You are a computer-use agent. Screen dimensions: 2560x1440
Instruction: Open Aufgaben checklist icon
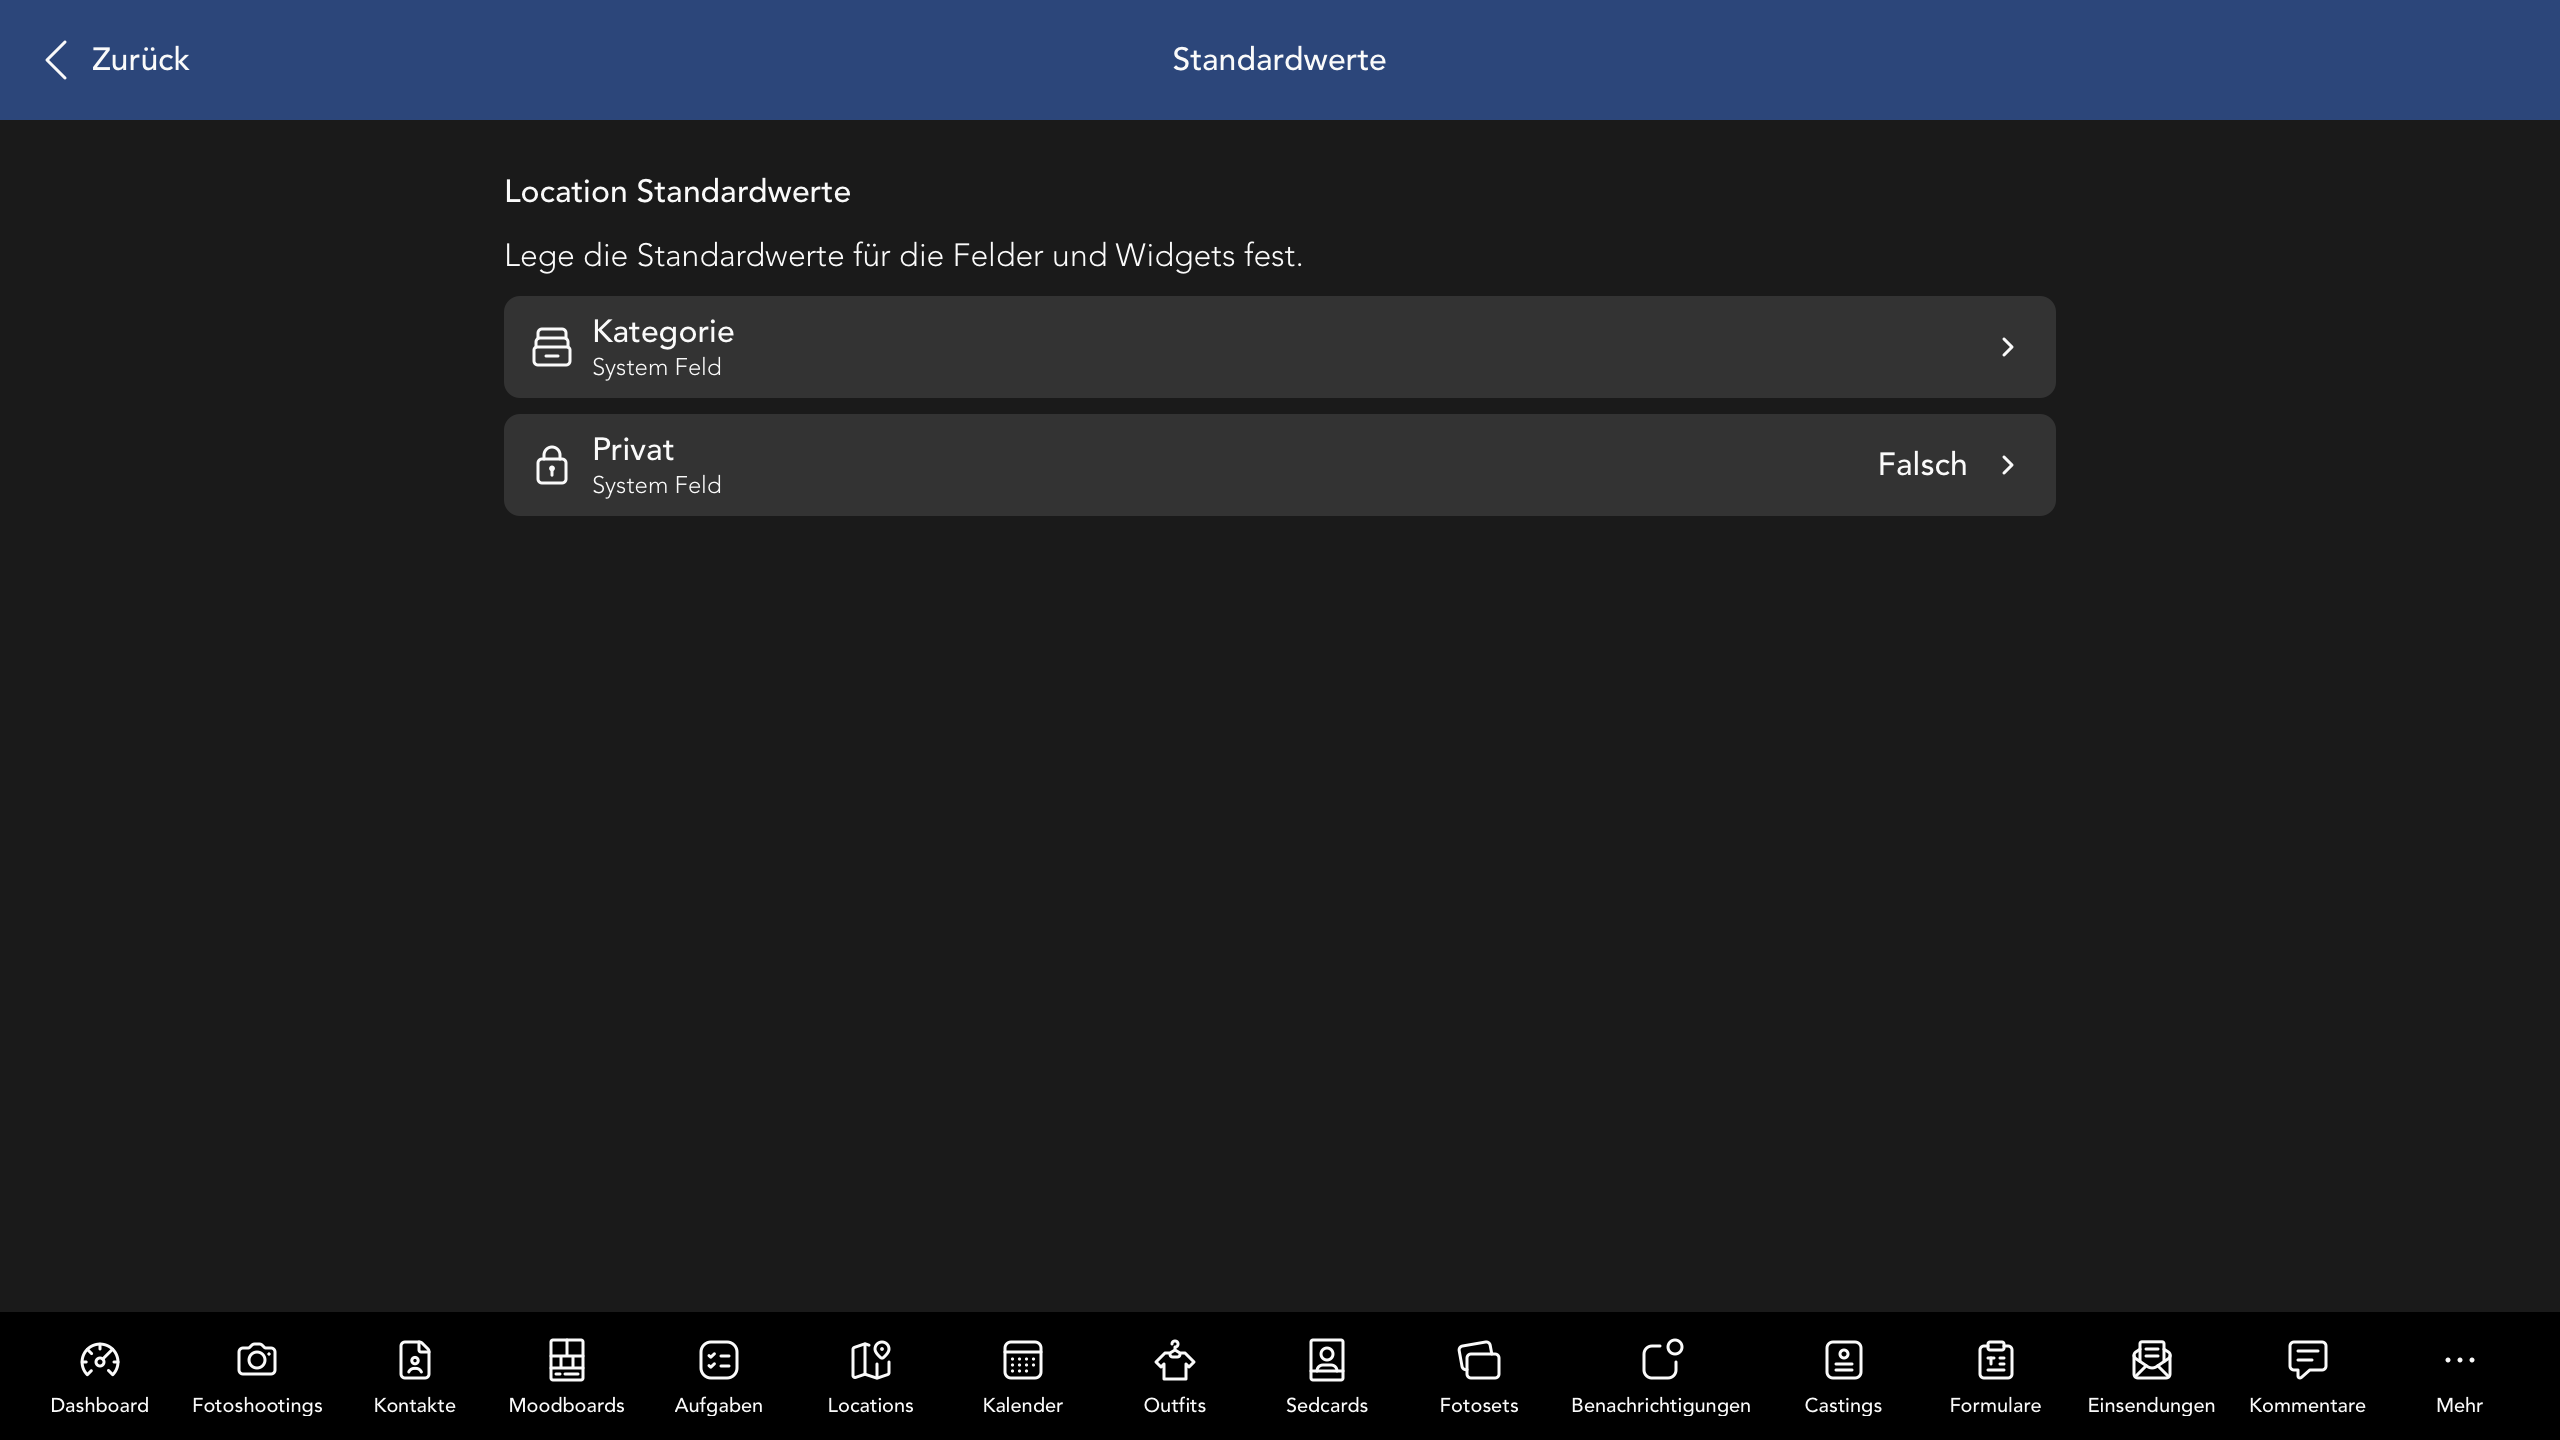pyautogui.click(x=719, y=1360)
